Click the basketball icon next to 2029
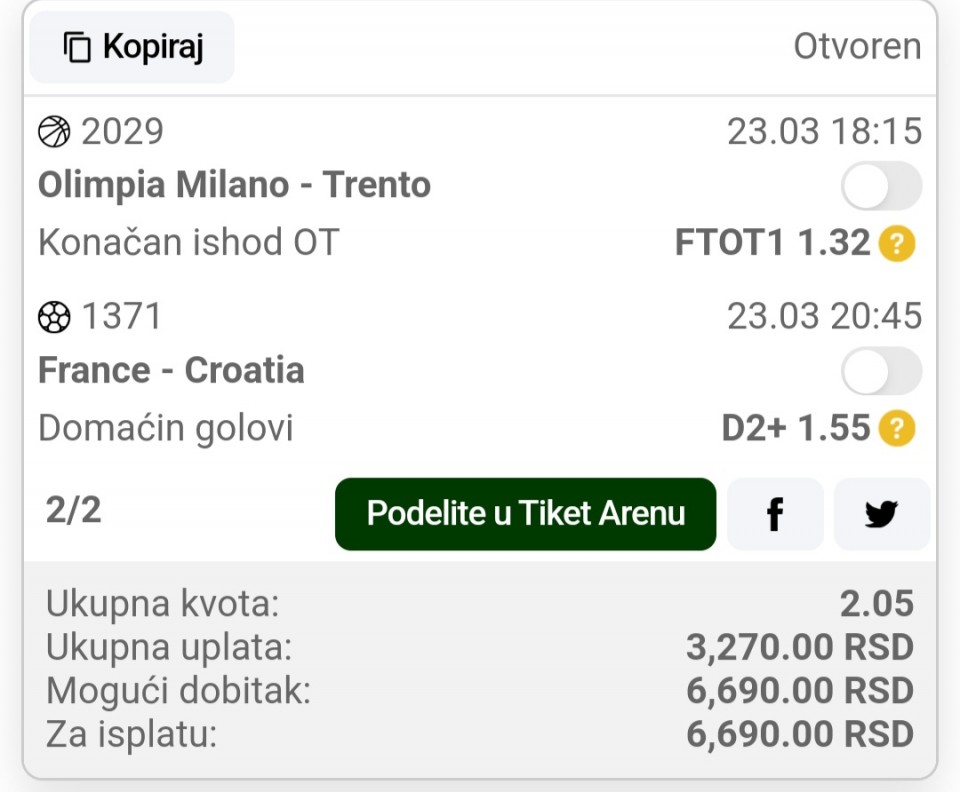This screenshot has height=792, width=960. pyautogui.click(x=54, y=131)
